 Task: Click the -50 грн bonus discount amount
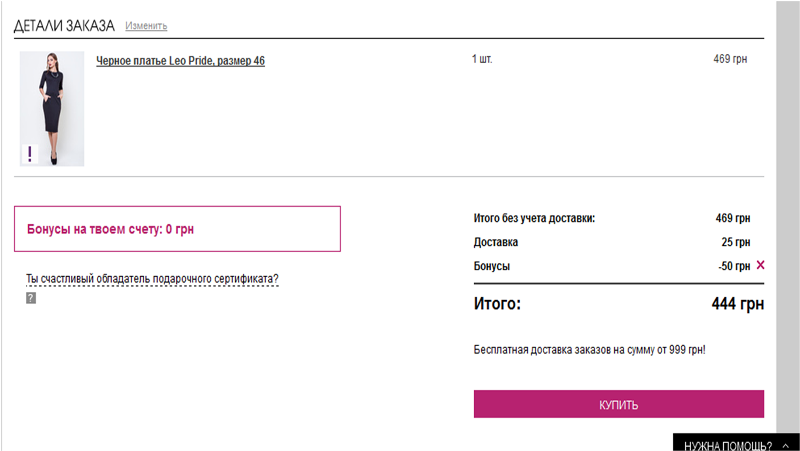click(x=733, y=266)
